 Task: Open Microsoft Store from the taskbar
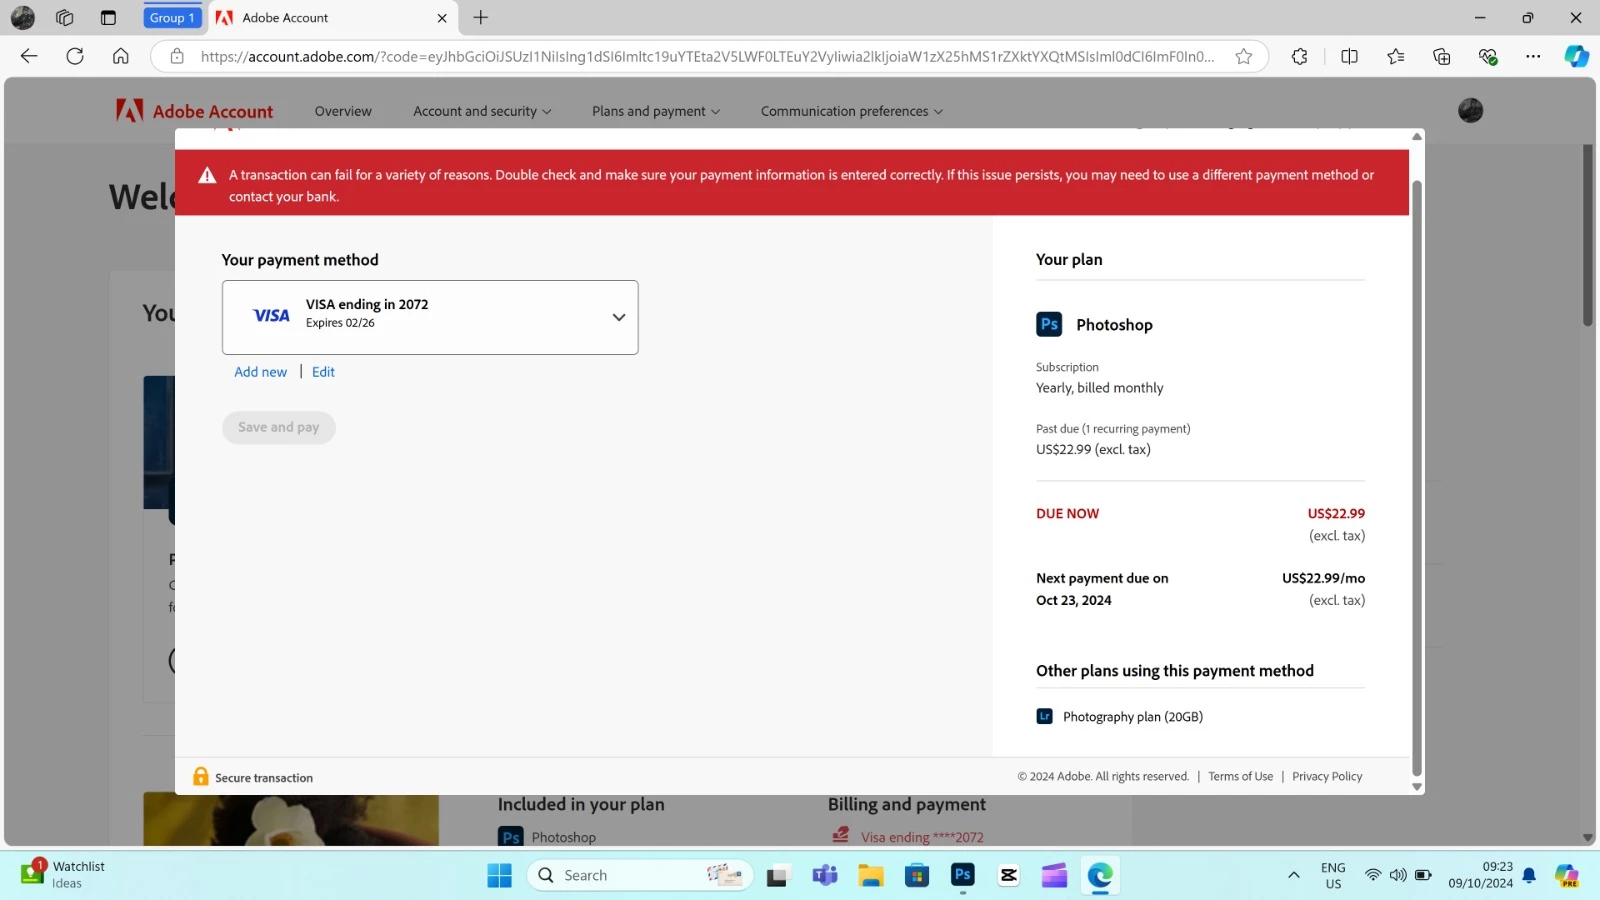917,875
